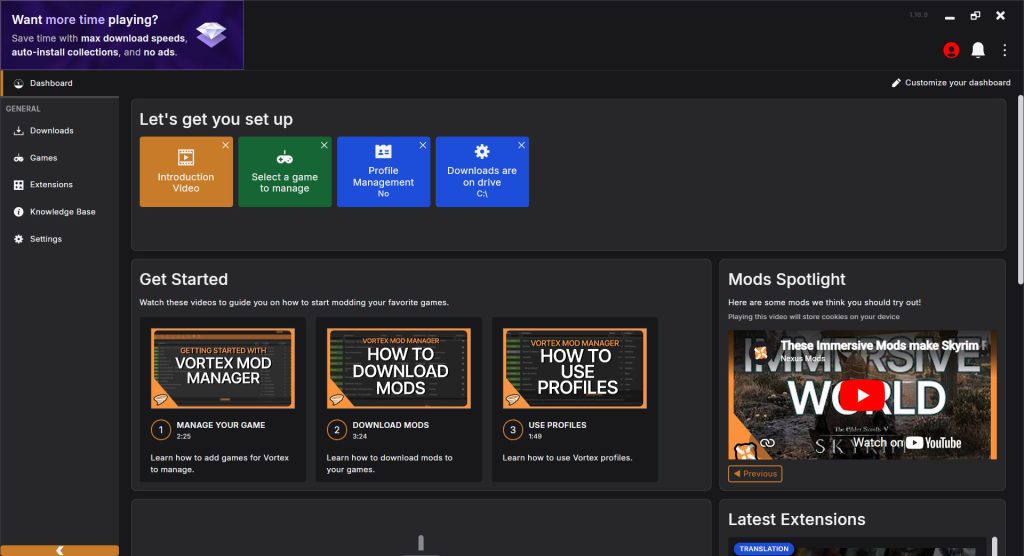Click the premium banner ad
The image size is (1024, 556).
[122, 35]
